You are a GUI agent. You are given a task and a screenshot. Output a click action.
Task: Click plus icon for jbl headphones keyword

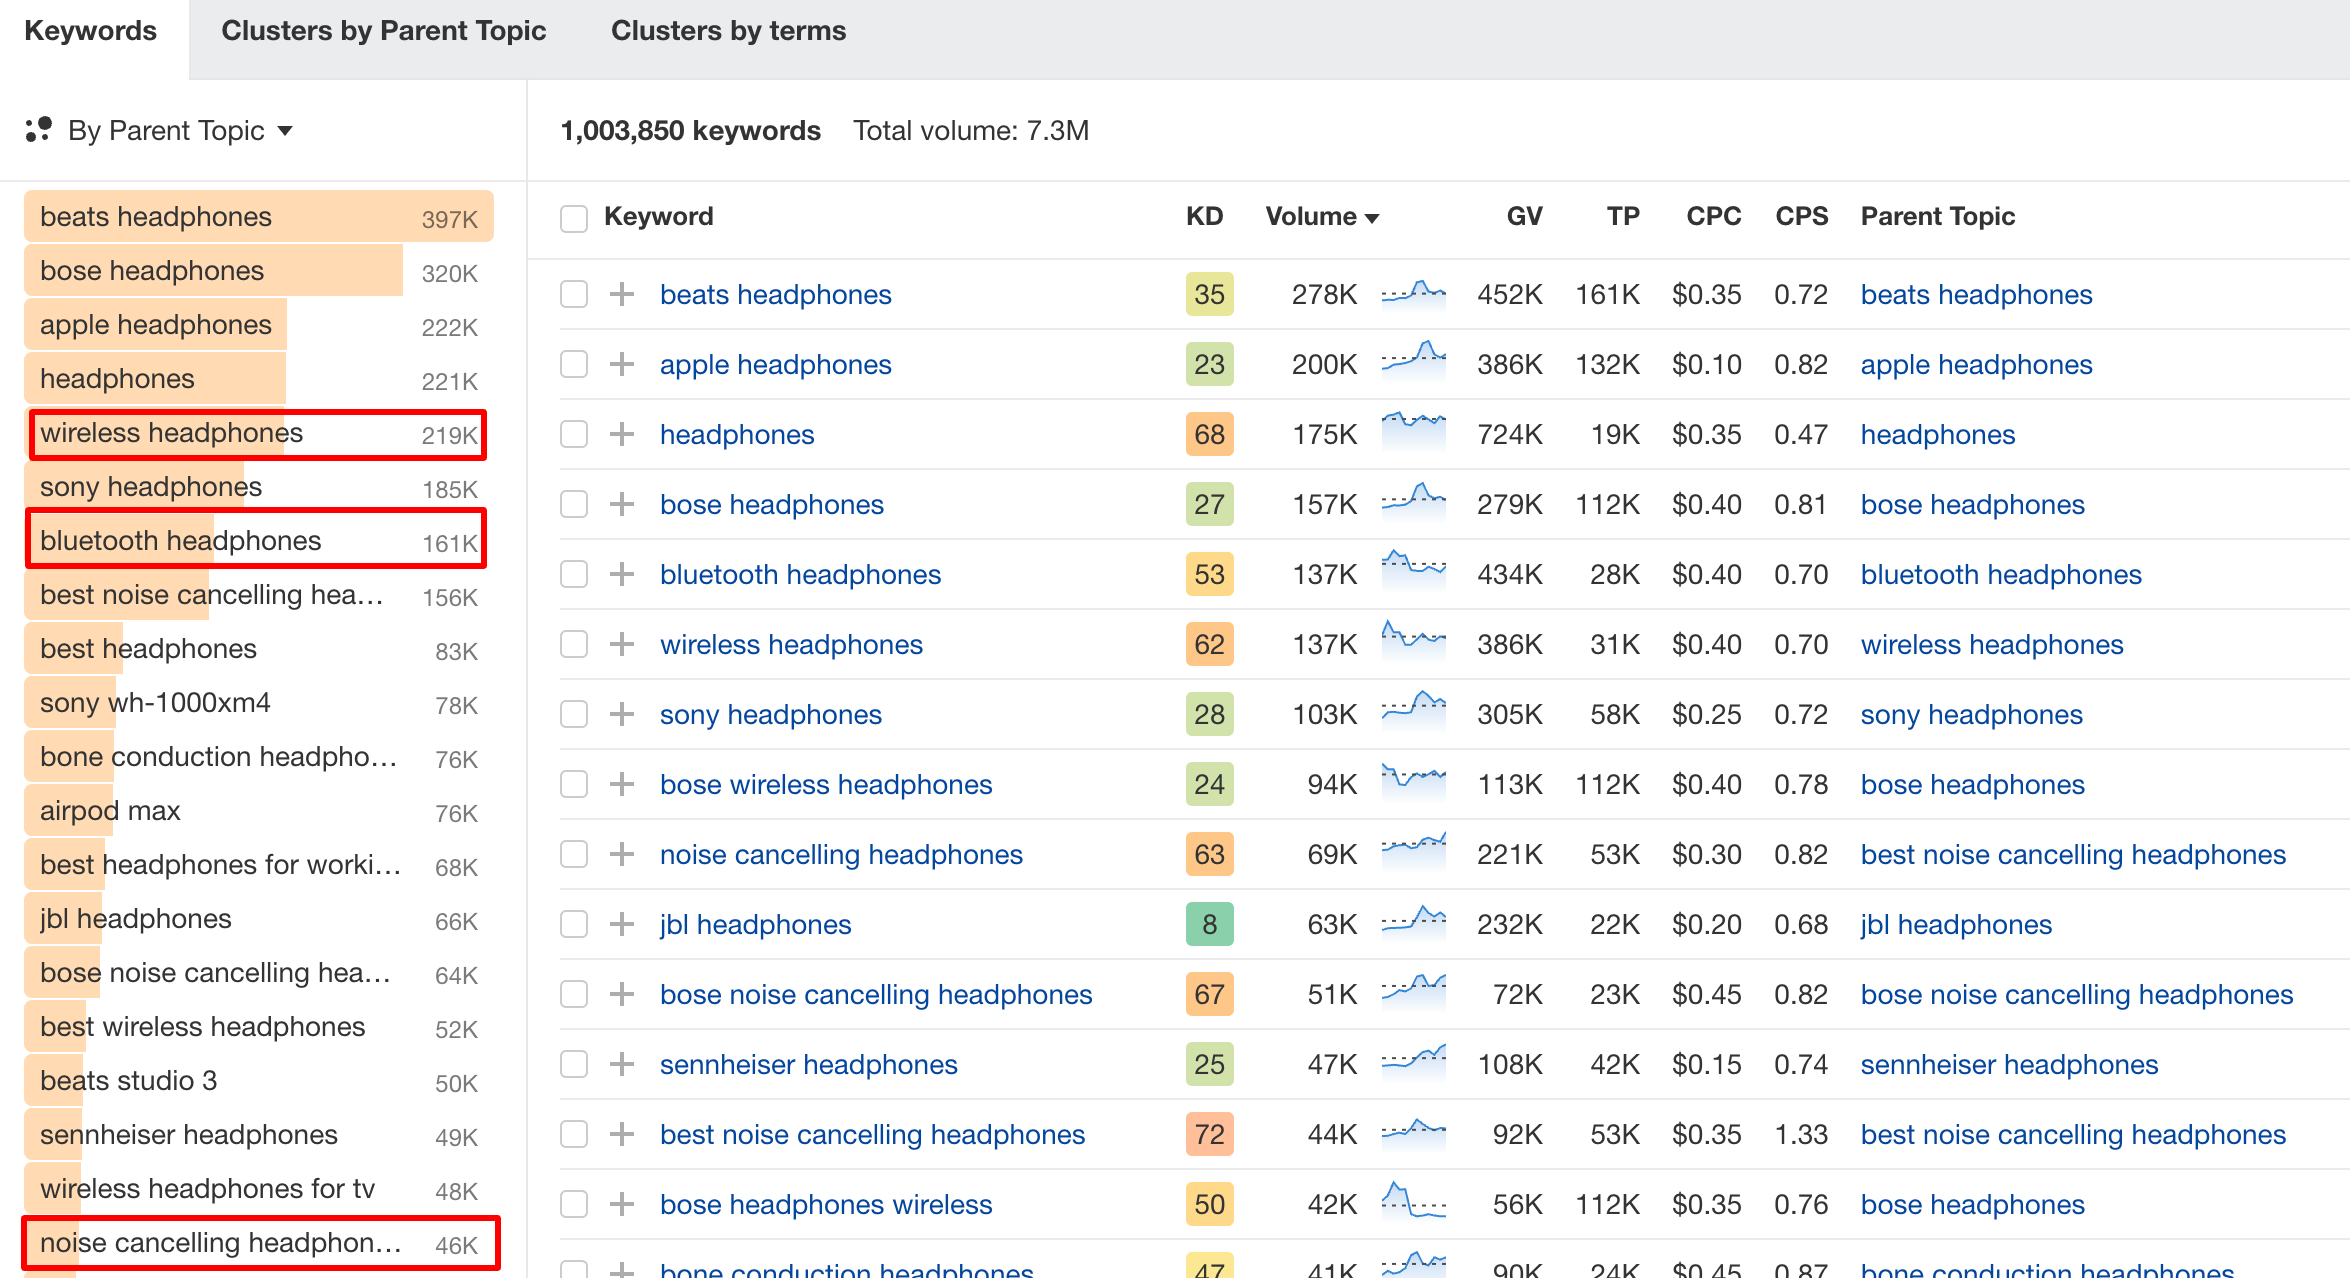tap(622, 924)
